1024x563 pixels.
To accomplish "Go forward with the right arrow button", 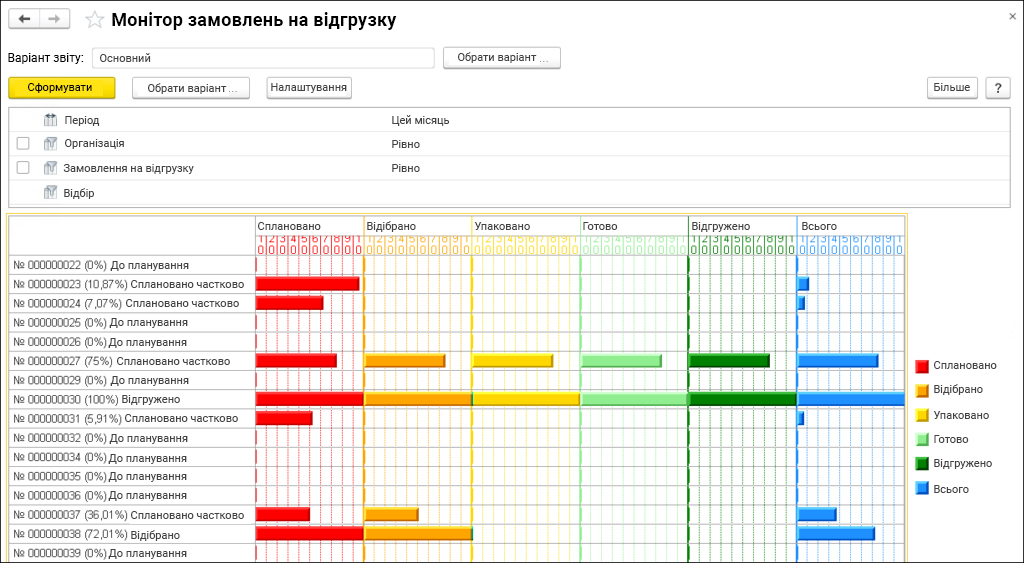I will click(55, 20).
